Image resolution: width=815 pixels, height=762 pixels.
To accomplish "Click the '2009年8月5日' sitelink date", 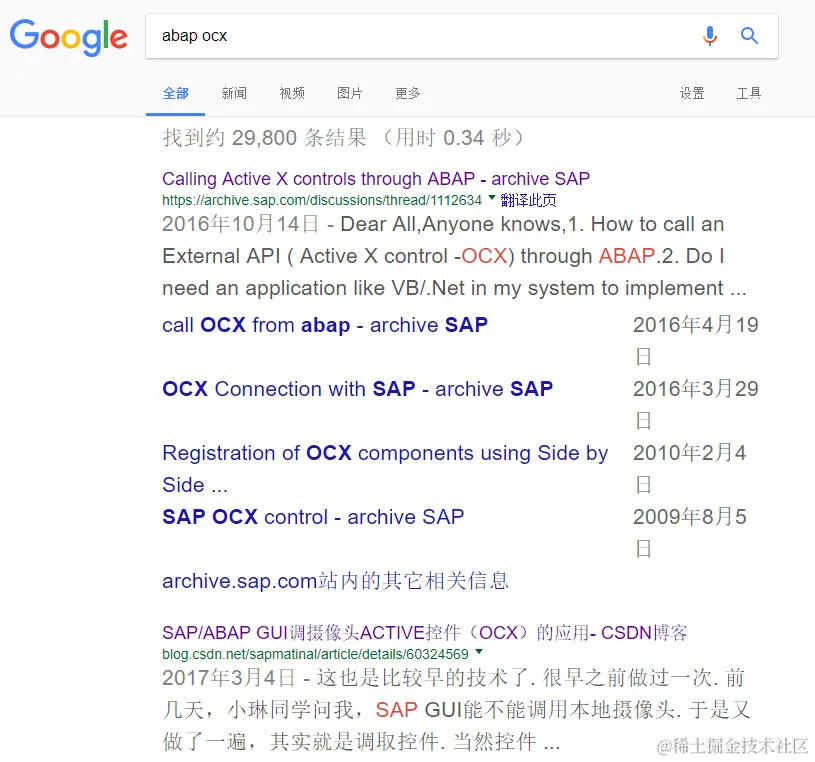I will coord(690,533).
